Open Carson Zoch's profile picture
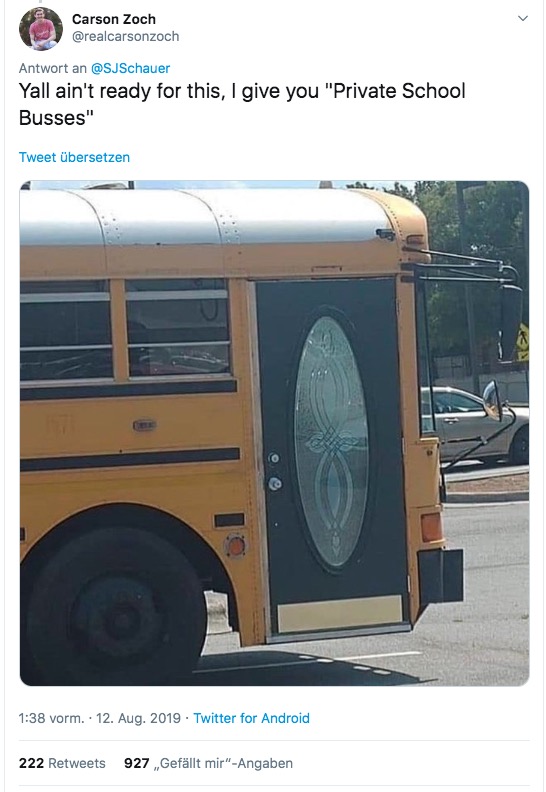546x792 pixels. coord(41,29)
